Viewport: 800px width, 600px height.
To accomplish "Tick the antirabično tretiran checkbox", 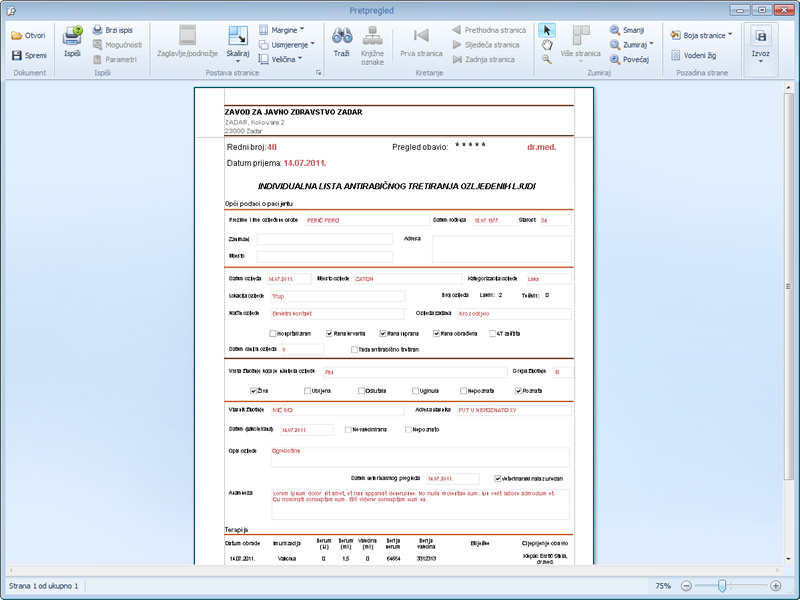I will point(354,349).
